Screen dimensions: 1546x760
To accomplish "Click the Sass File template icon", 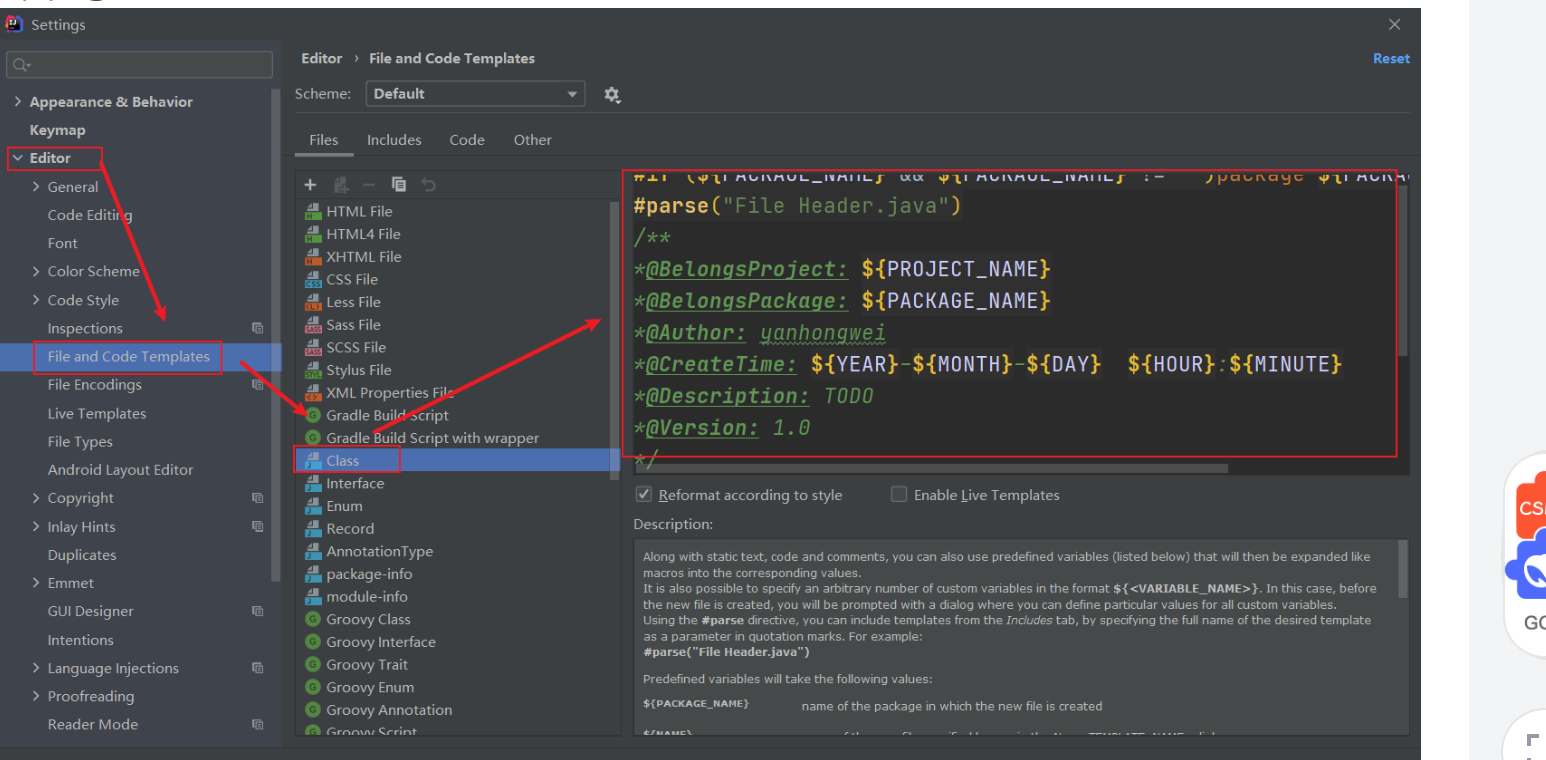I will [313, 325].
